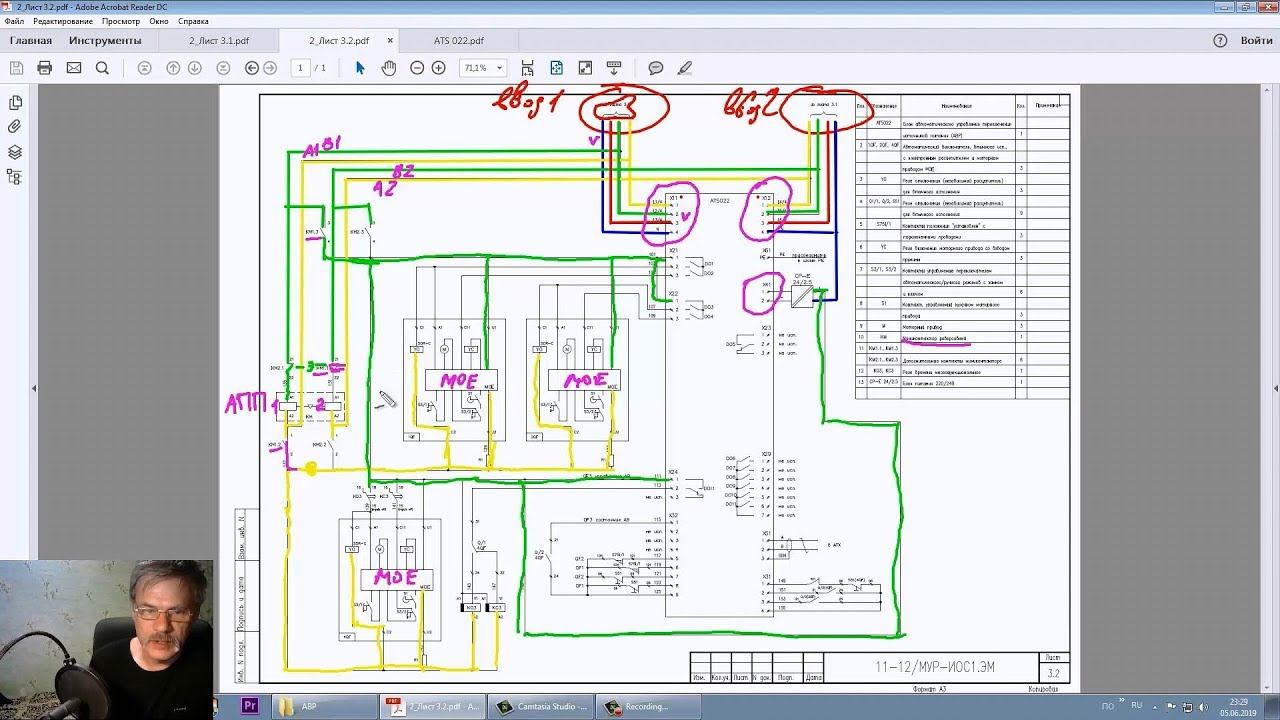Open the Recording taskbar button
This screenshot has width=1280, height=720.
[649, 706]
